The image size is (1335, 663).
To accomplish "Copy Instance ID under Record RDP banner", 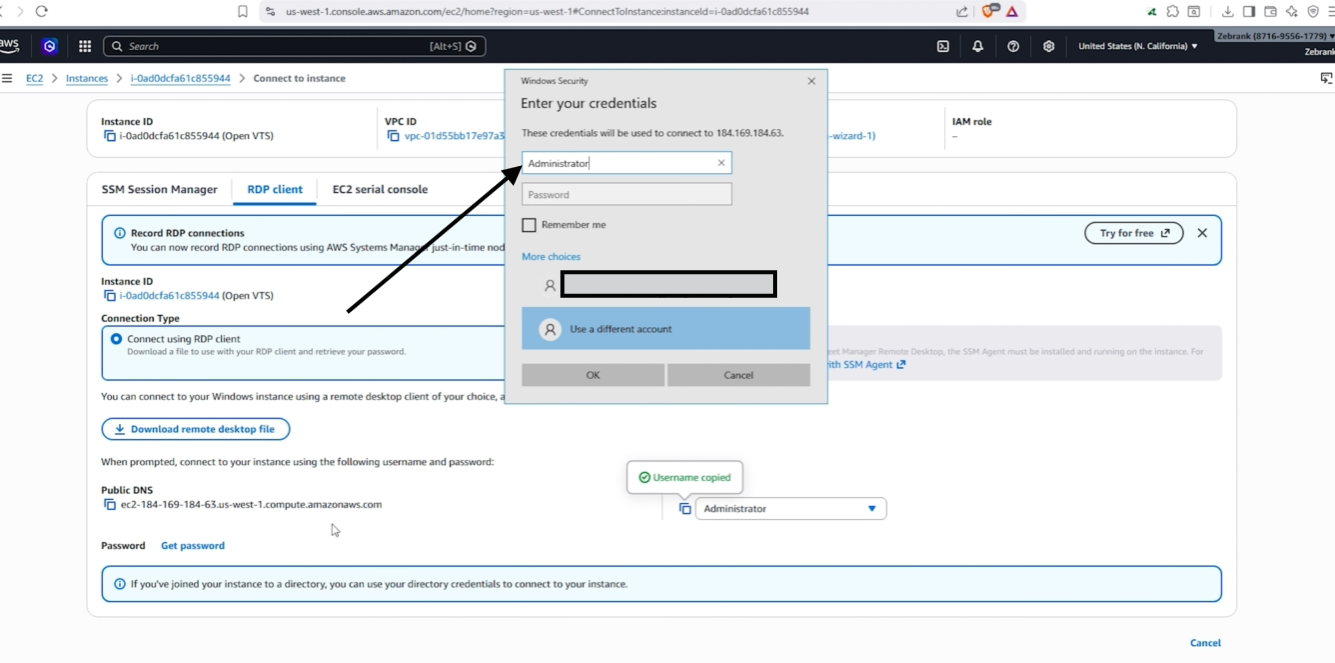I will 109,296.
